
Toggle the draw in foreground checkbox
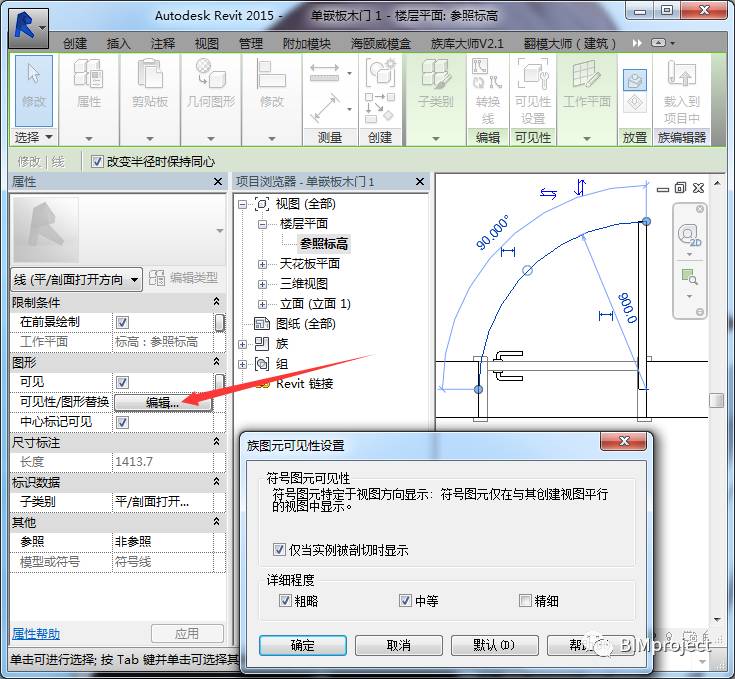point(122,322)
